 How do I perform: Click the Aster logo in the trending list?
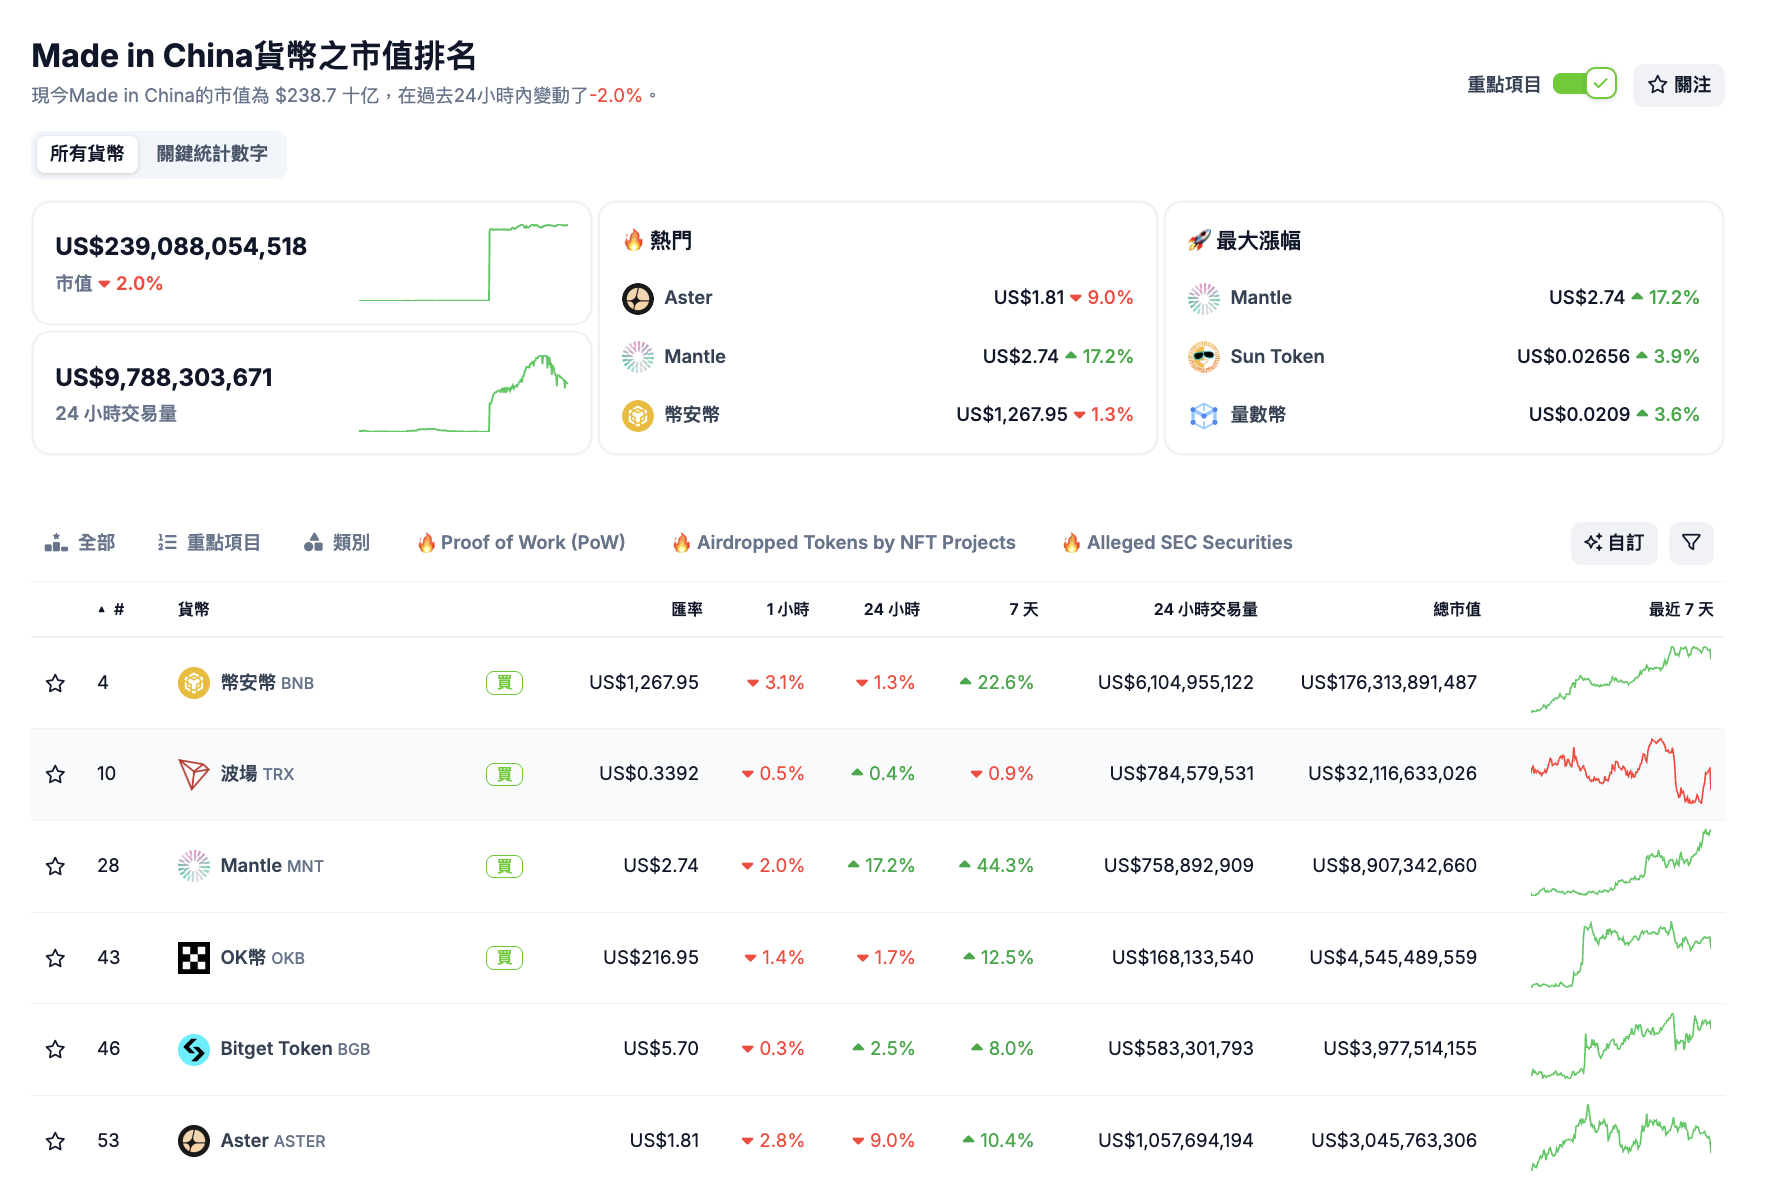638,297
